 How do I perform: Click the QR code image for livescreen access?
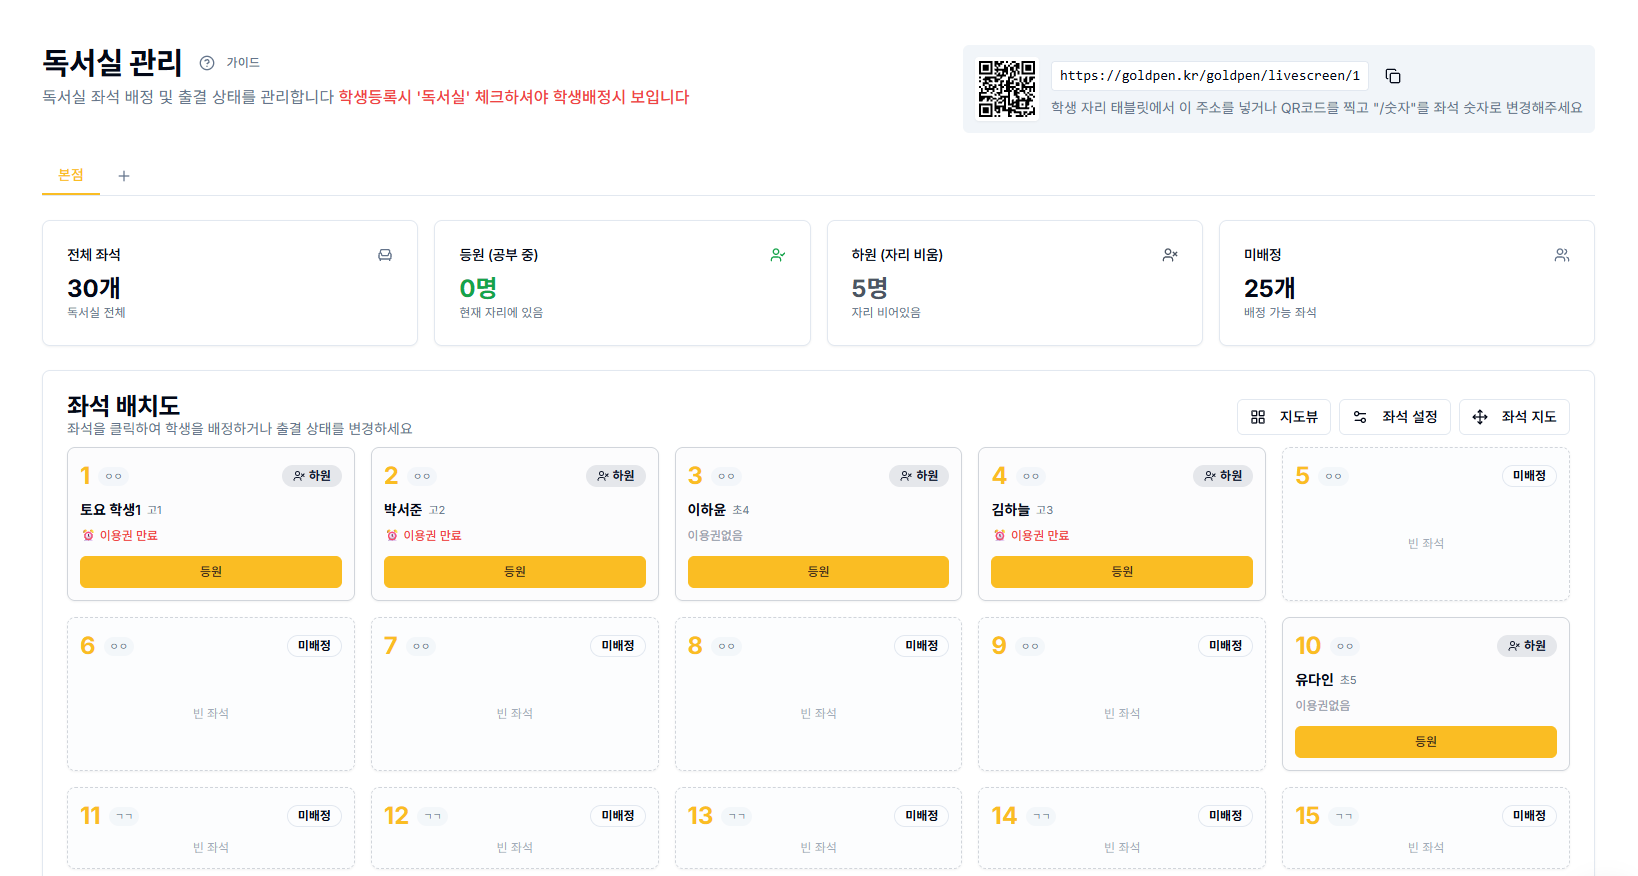point(1007,88)
